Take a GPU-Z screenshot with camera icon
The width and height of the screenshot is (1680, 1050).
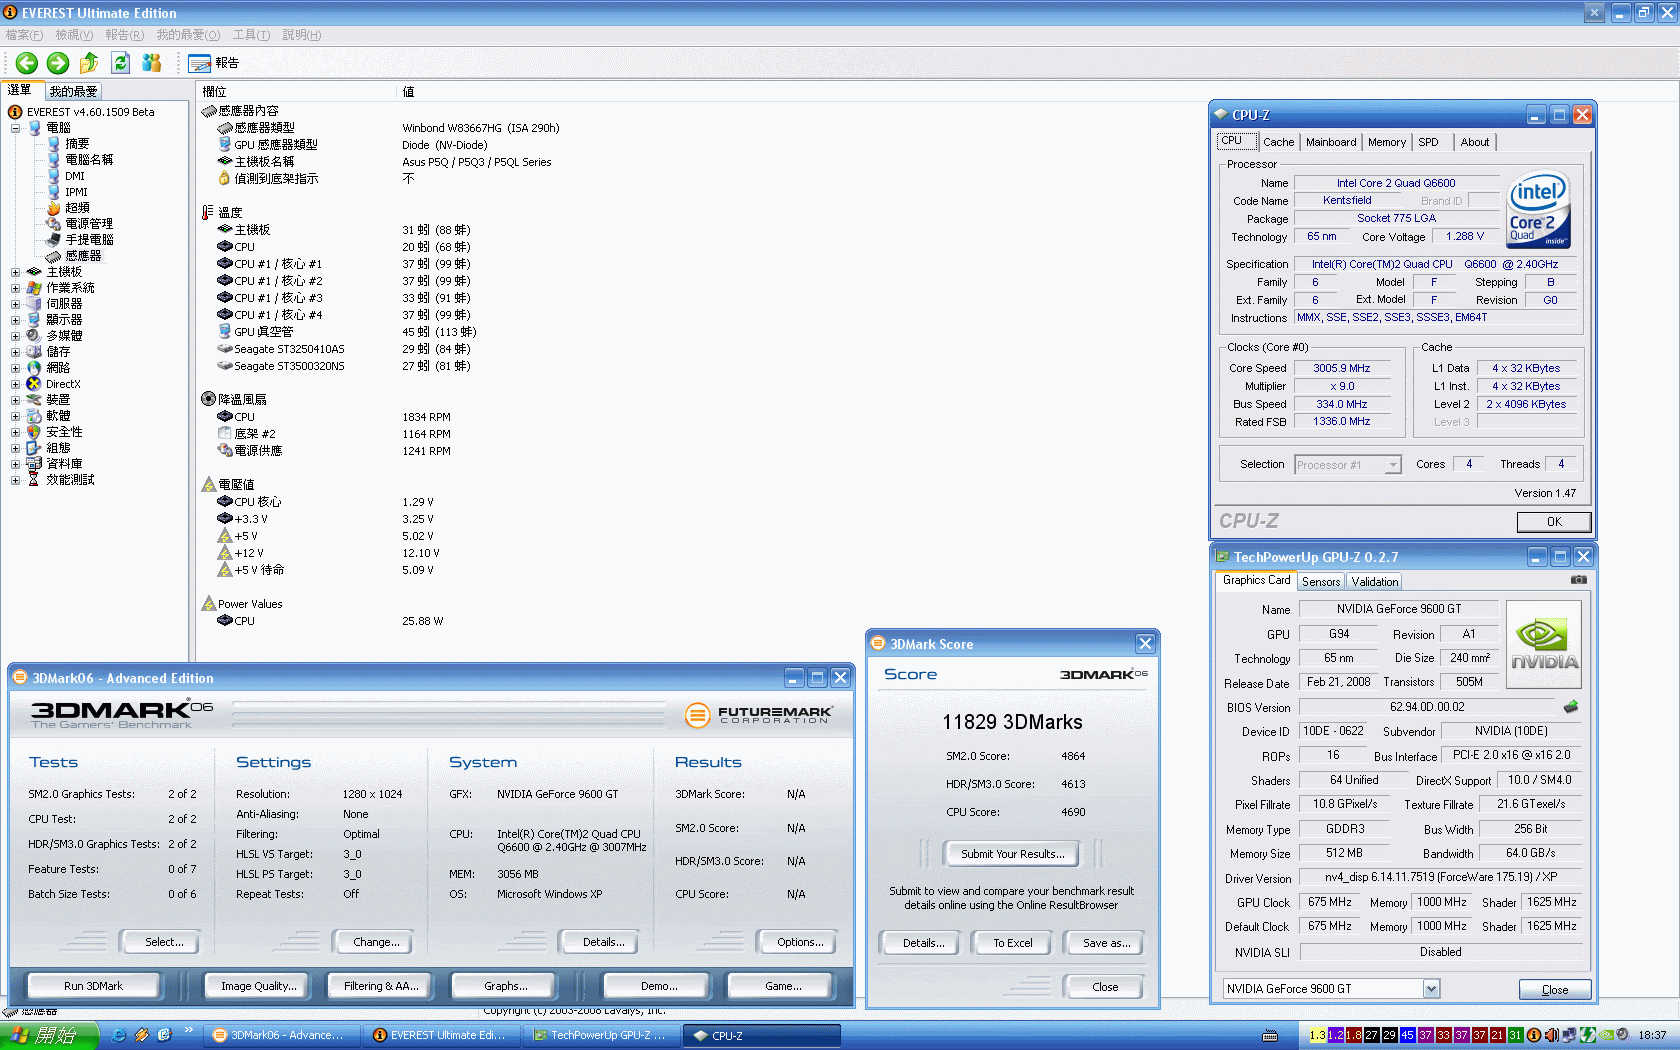click(x=1578, y=580)
